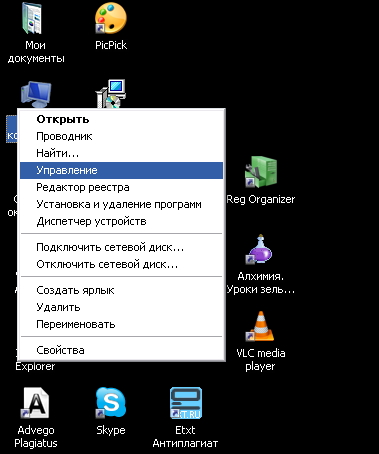This screenshot has height=454, width=379.
Task: Open Свойства at the menu bottom
Action: click(x=121, y=350)
